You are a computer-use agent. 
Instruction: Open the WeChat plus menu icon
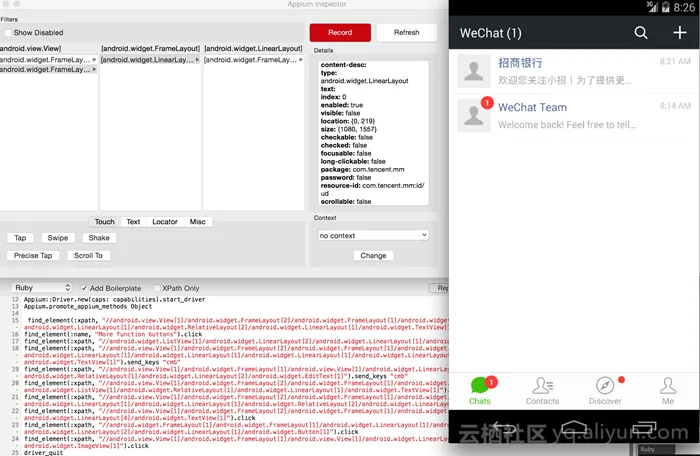click(679, 33)
